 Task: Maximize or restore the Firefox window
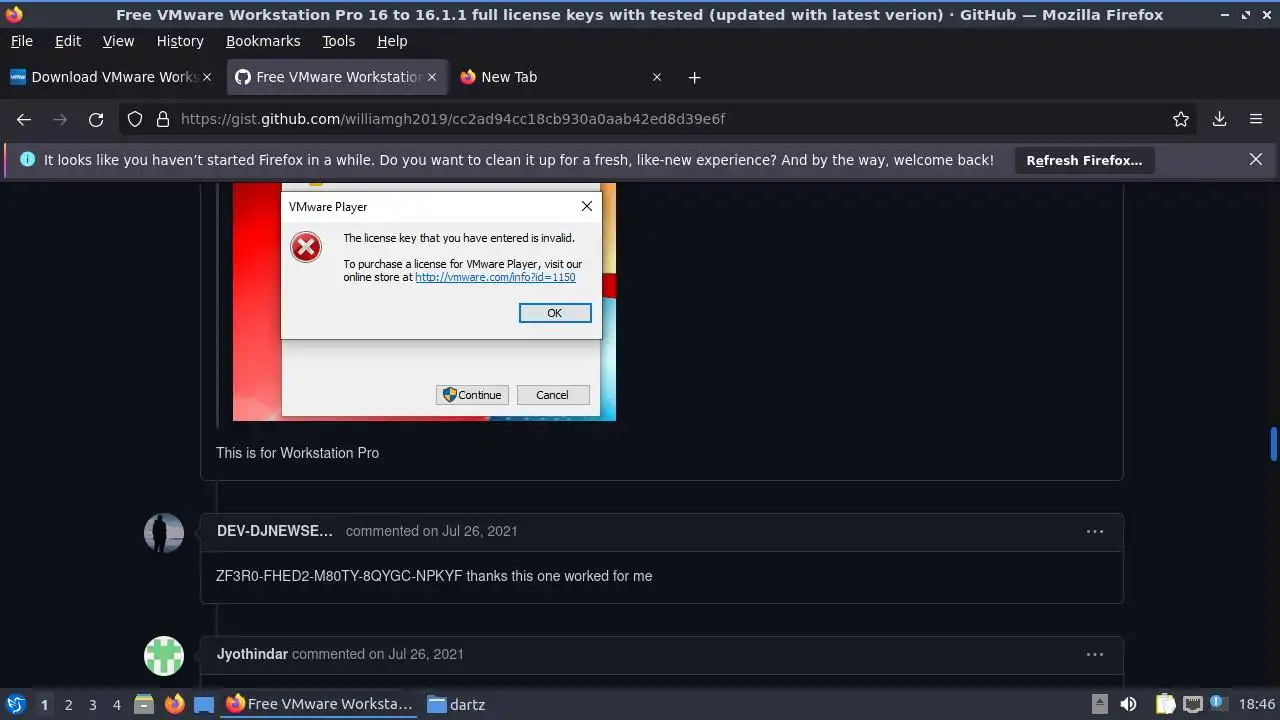[x=1246, y=15]
